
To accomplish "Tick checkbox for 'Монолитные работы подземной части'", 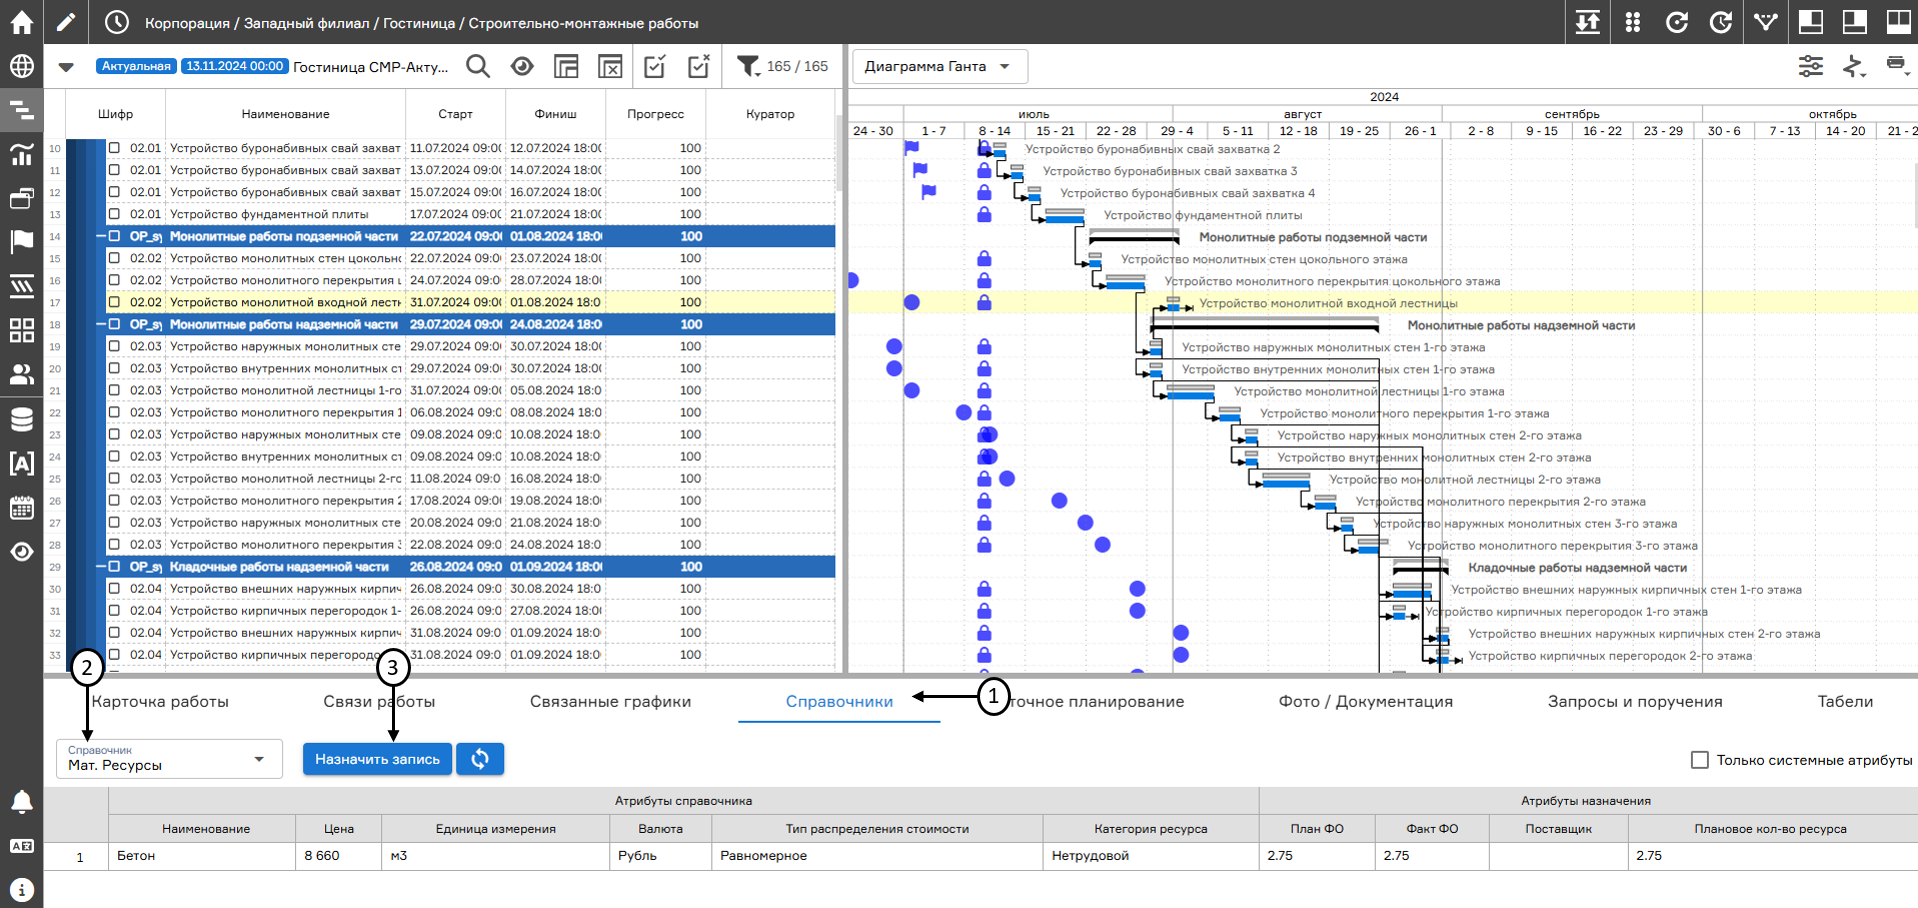I will [x=114, y=236].
